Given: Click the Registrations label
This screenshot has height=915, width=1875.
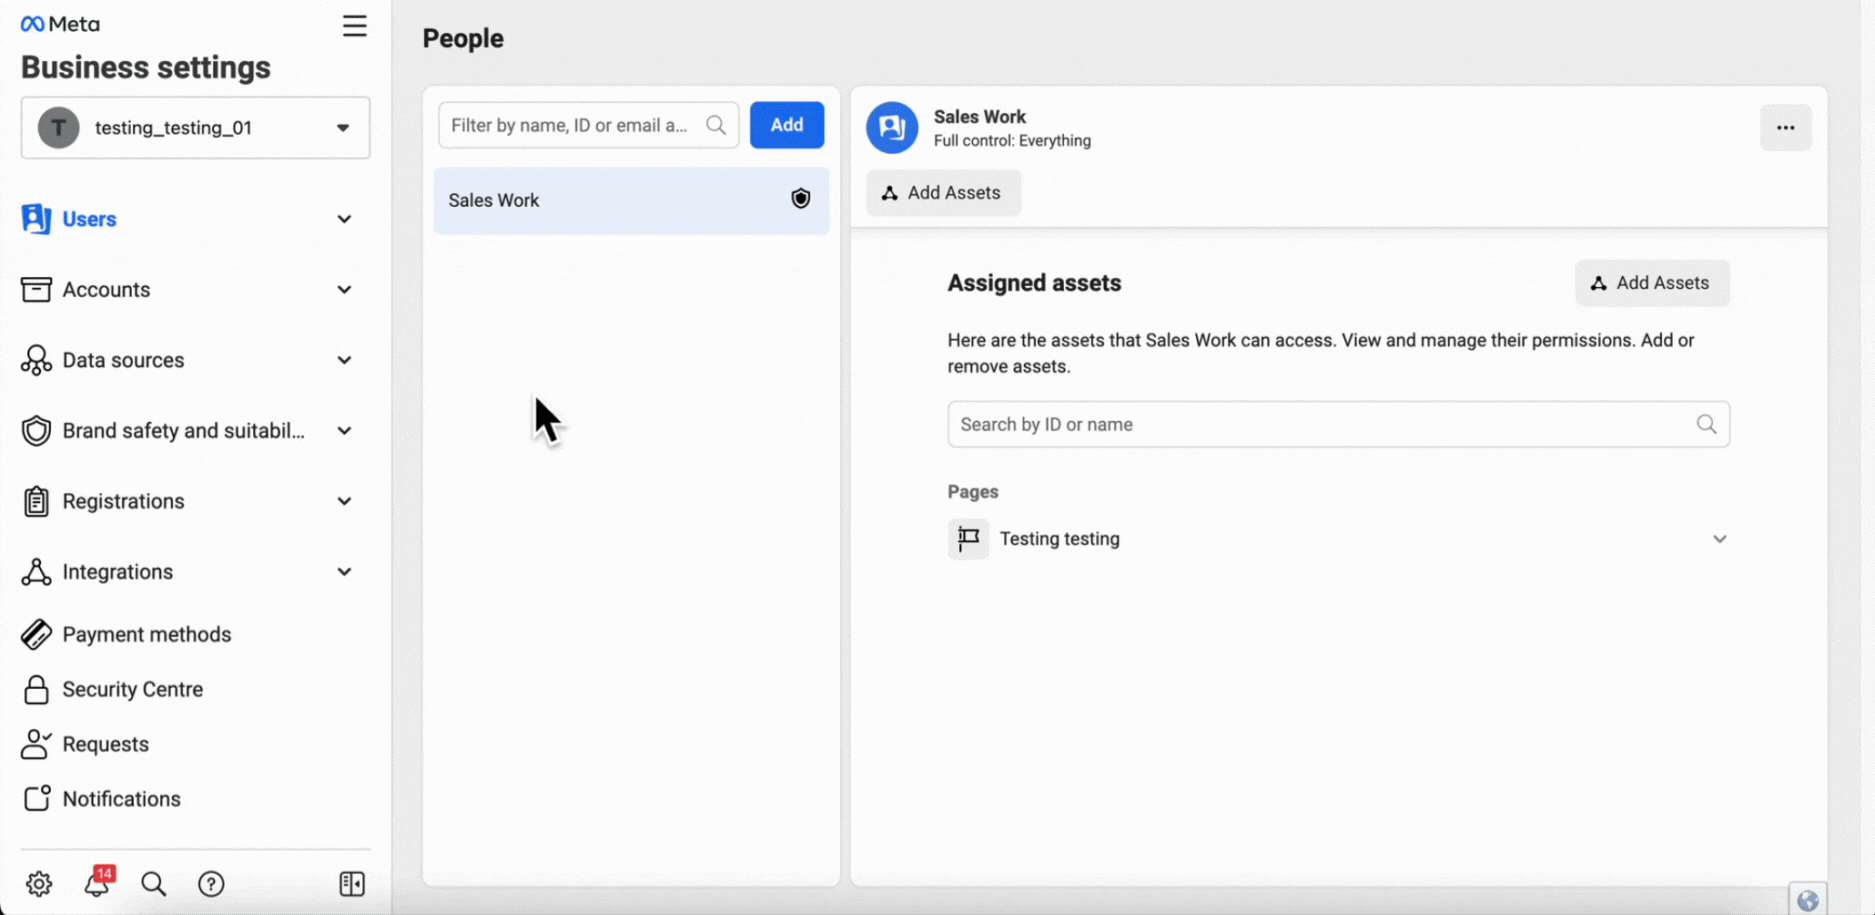Looking at the screenshot, I should [x=124, y=501].
